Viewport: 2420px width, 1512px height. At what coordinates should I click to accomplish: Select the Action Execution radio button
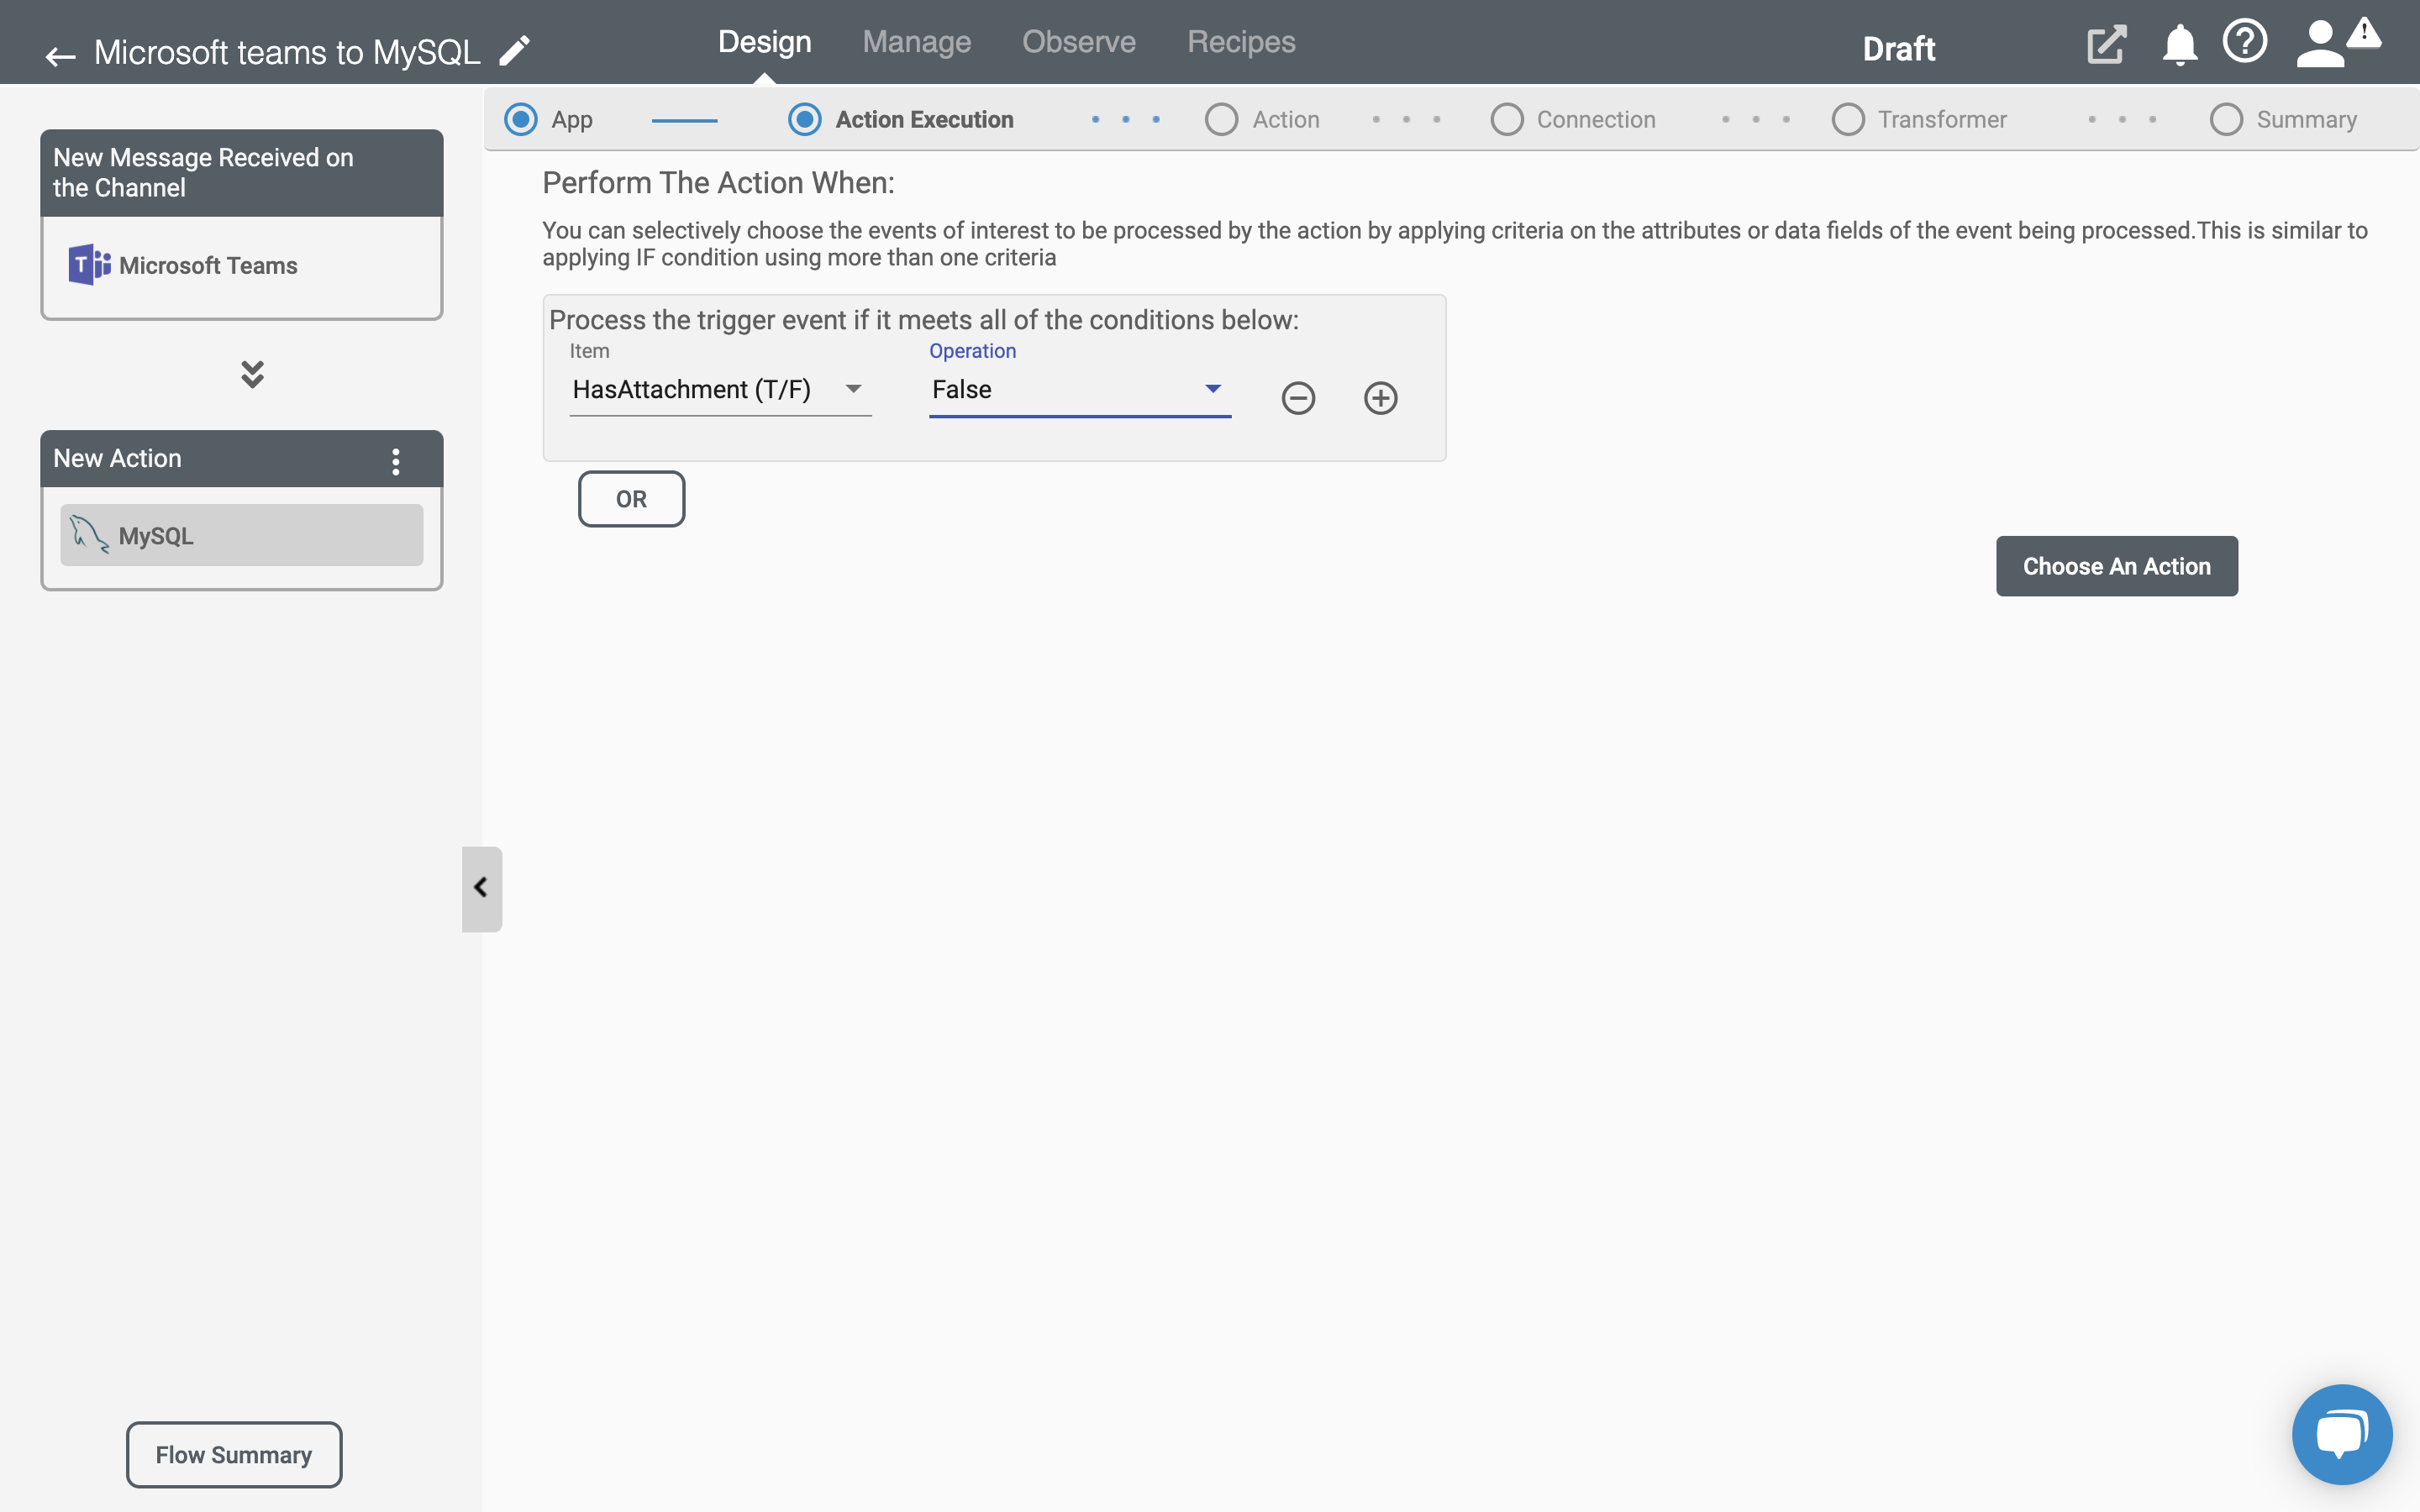point(803,118)
